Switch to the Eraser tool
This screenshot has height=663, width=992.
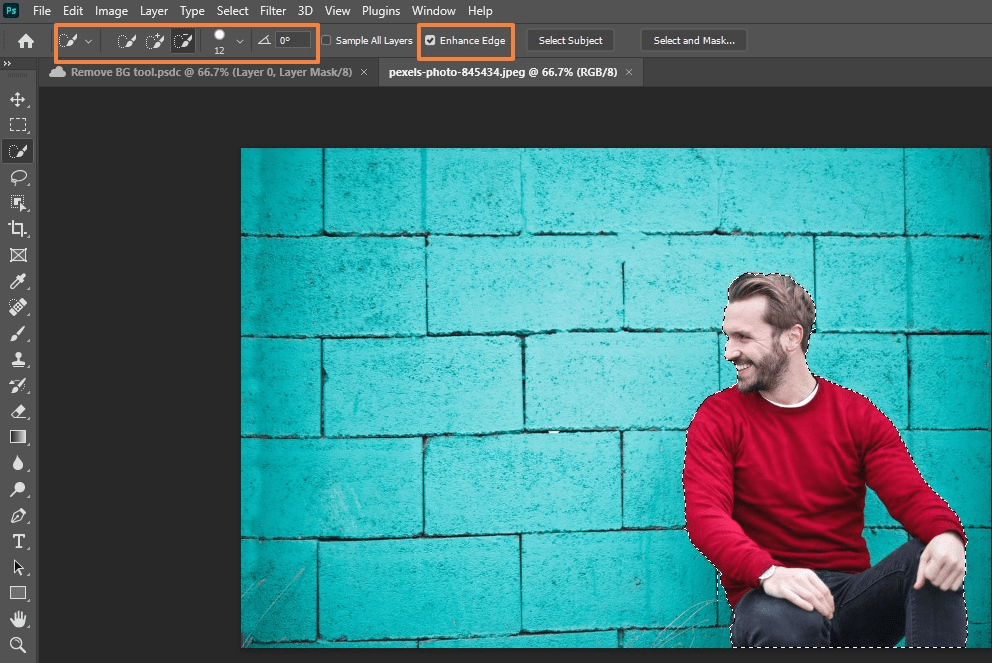[x=17, y=411]
